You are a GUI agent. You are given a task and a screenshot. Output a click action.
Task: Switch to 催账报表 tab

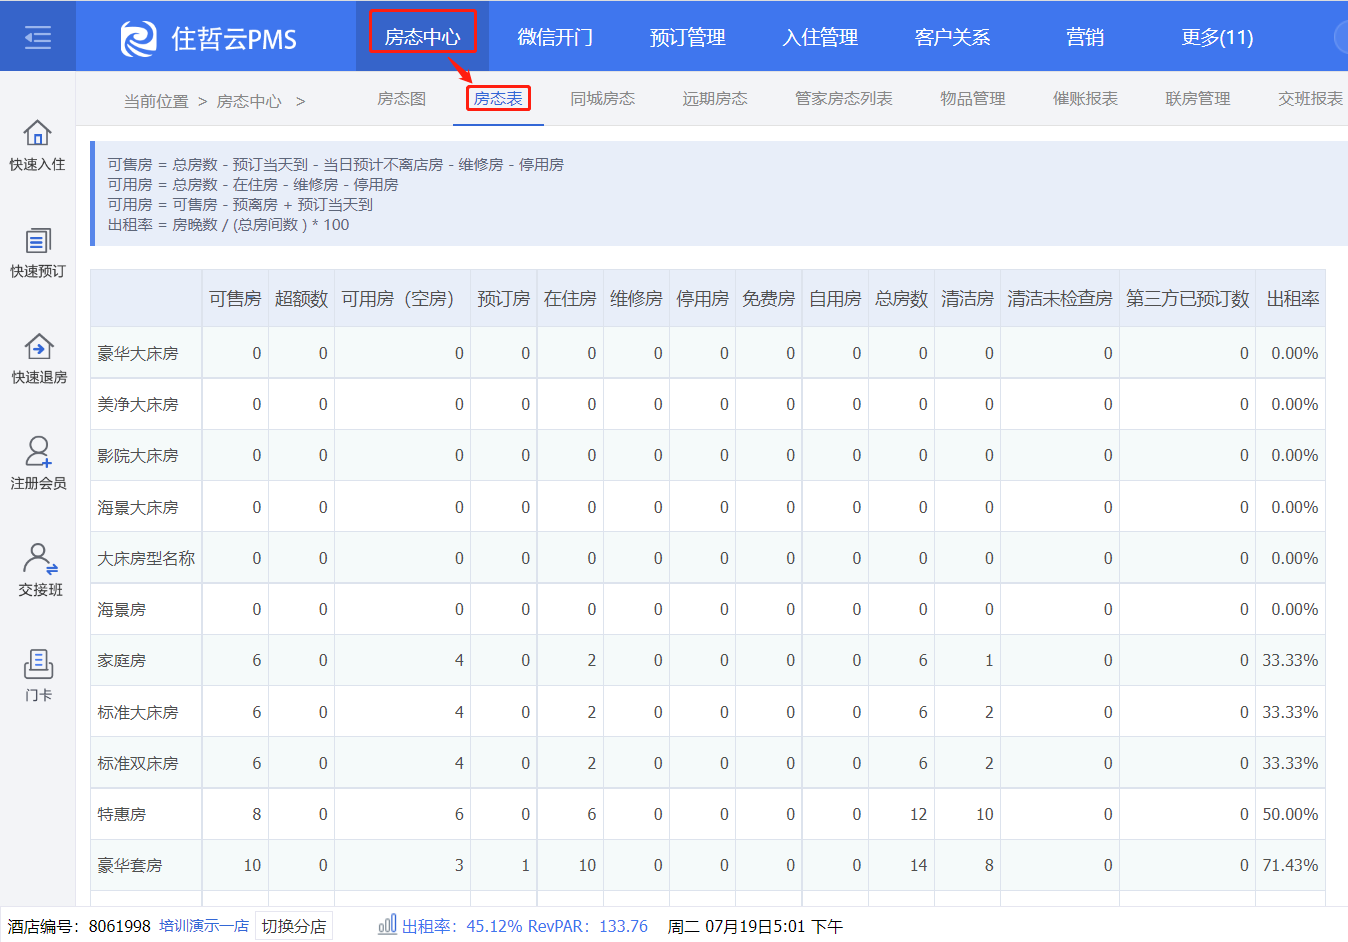coord(1085,98)
